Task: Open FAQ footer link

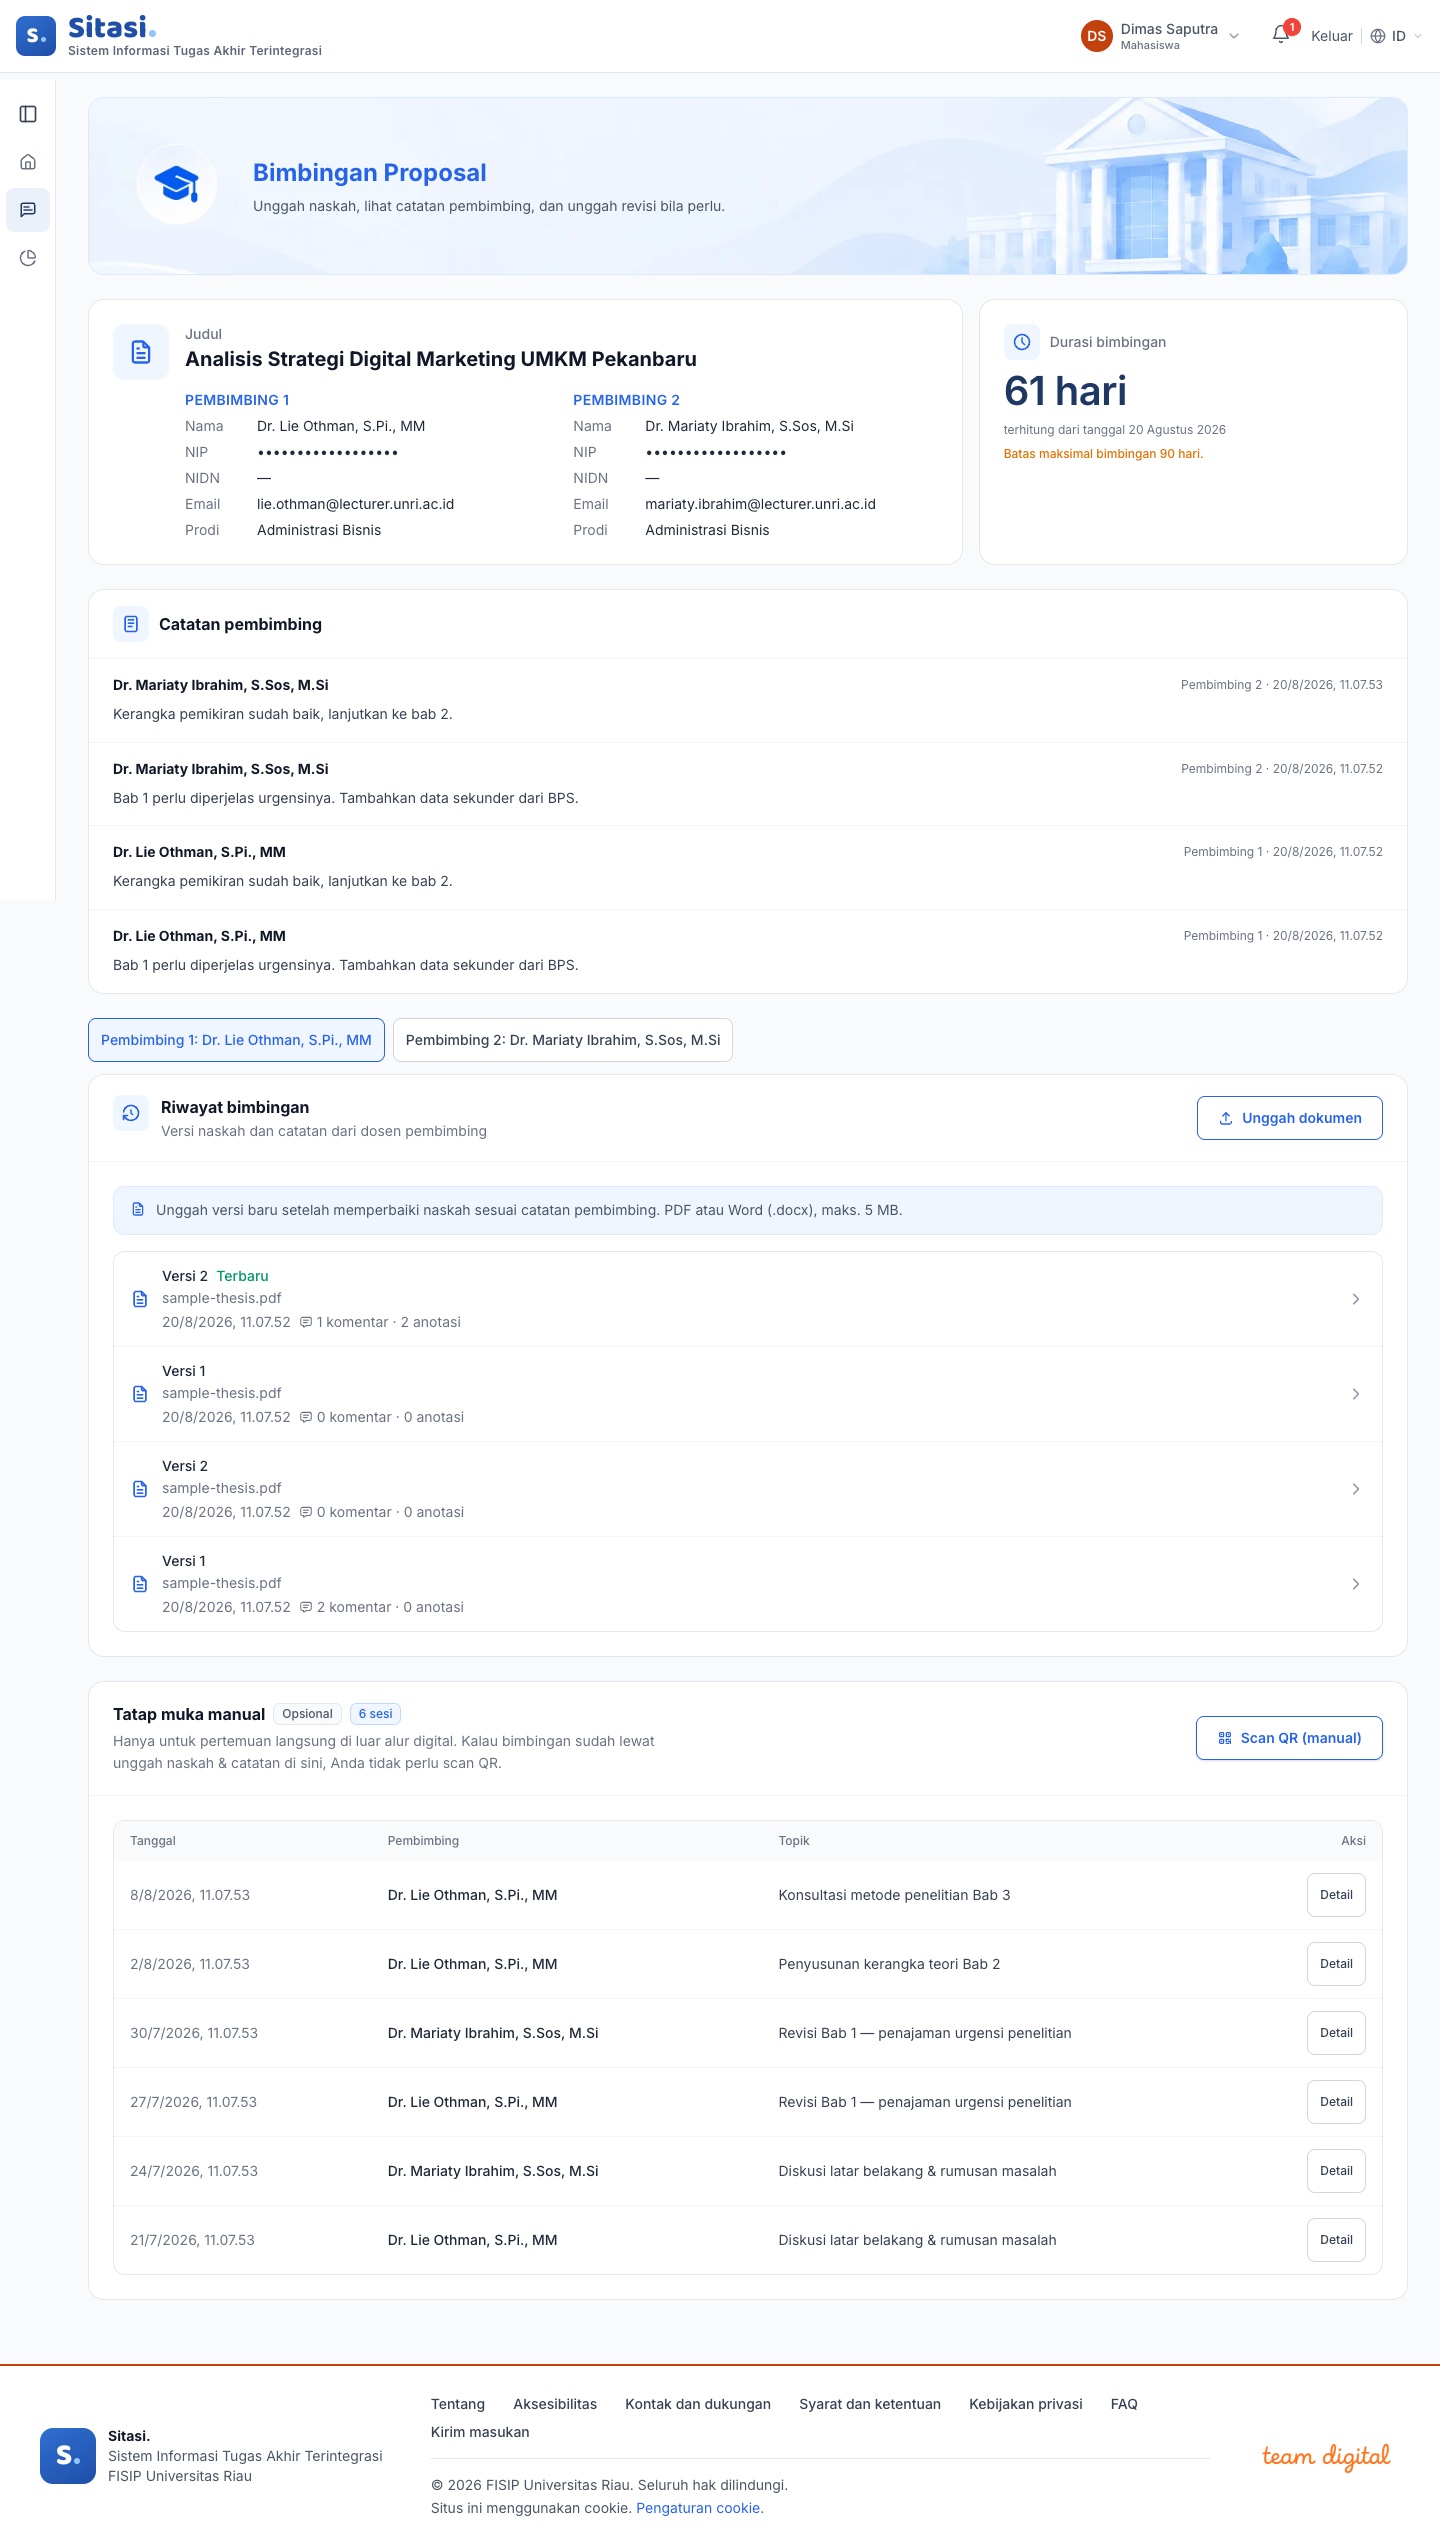Action: click(x=1124, y=2404)
